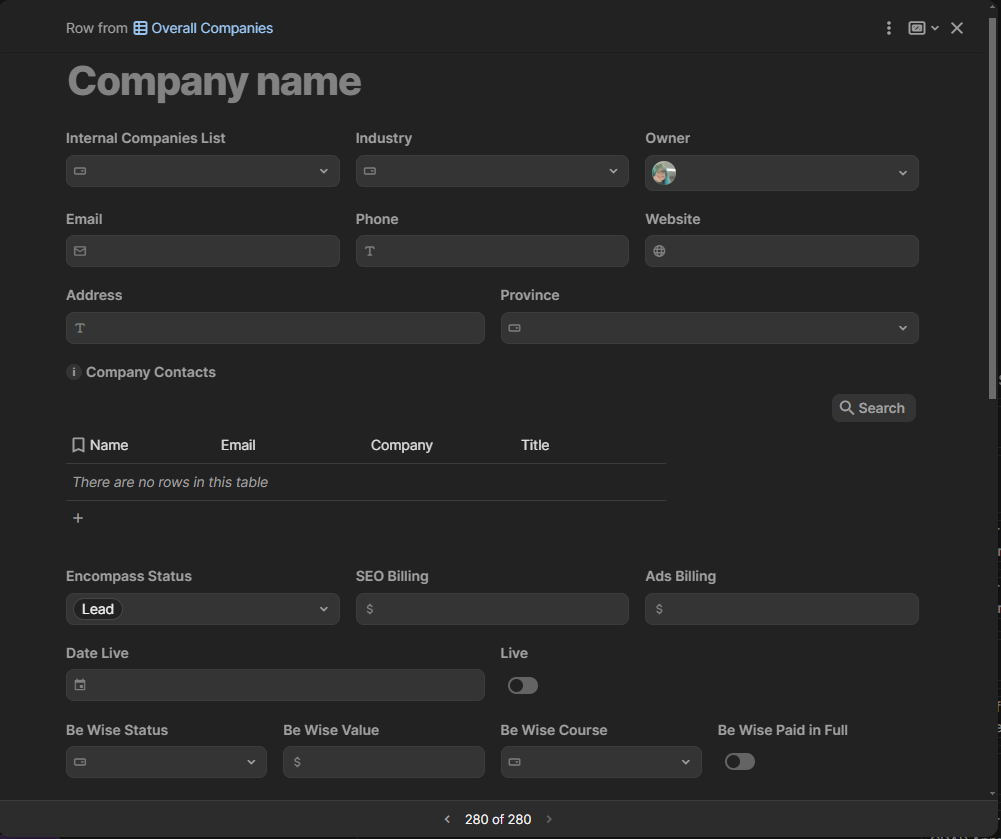This screenshot has height=839, width=1001.
Task: Click the Name column header
Action: click(108, 445)
